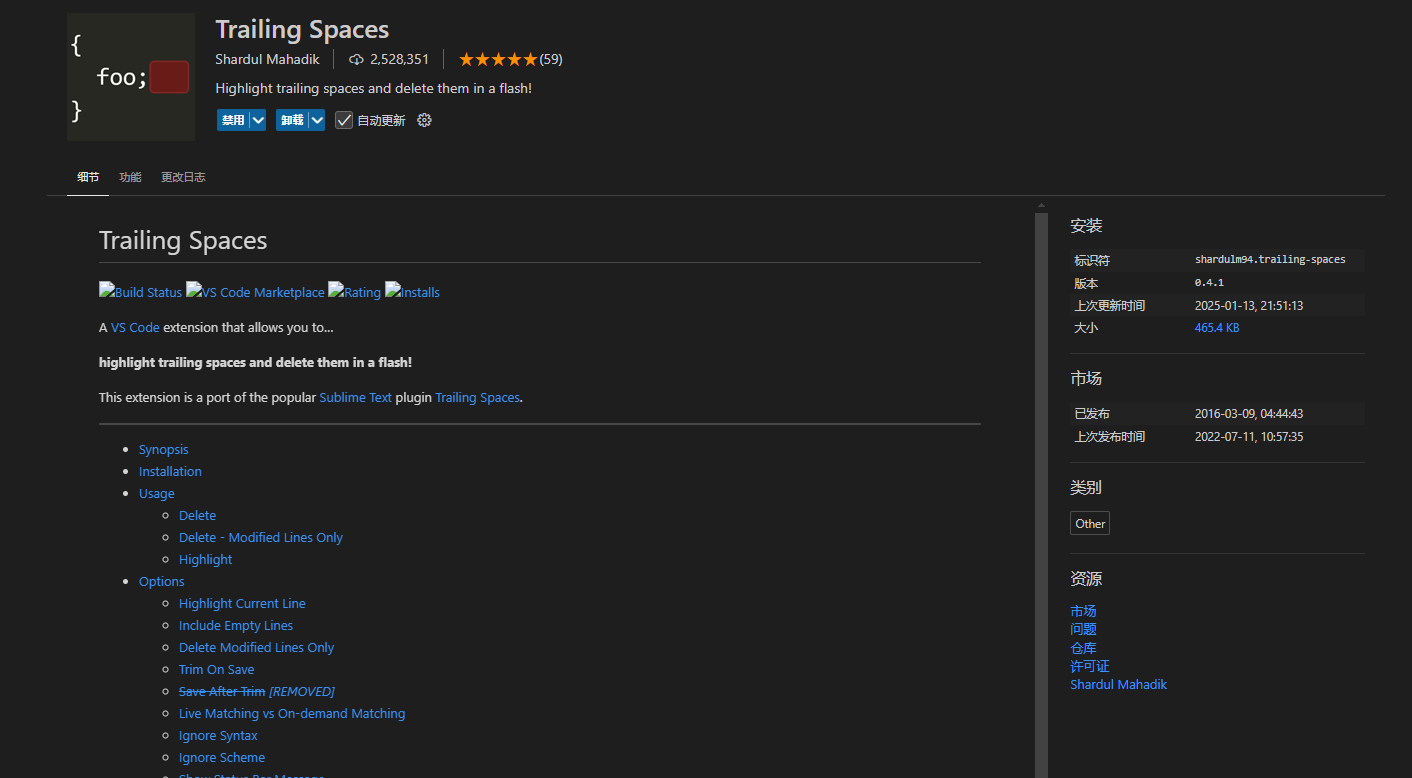The height and width of the screenshot is (778, 1412).
Task: Click the 465.4 KB size link
Action: point(1217,328)
